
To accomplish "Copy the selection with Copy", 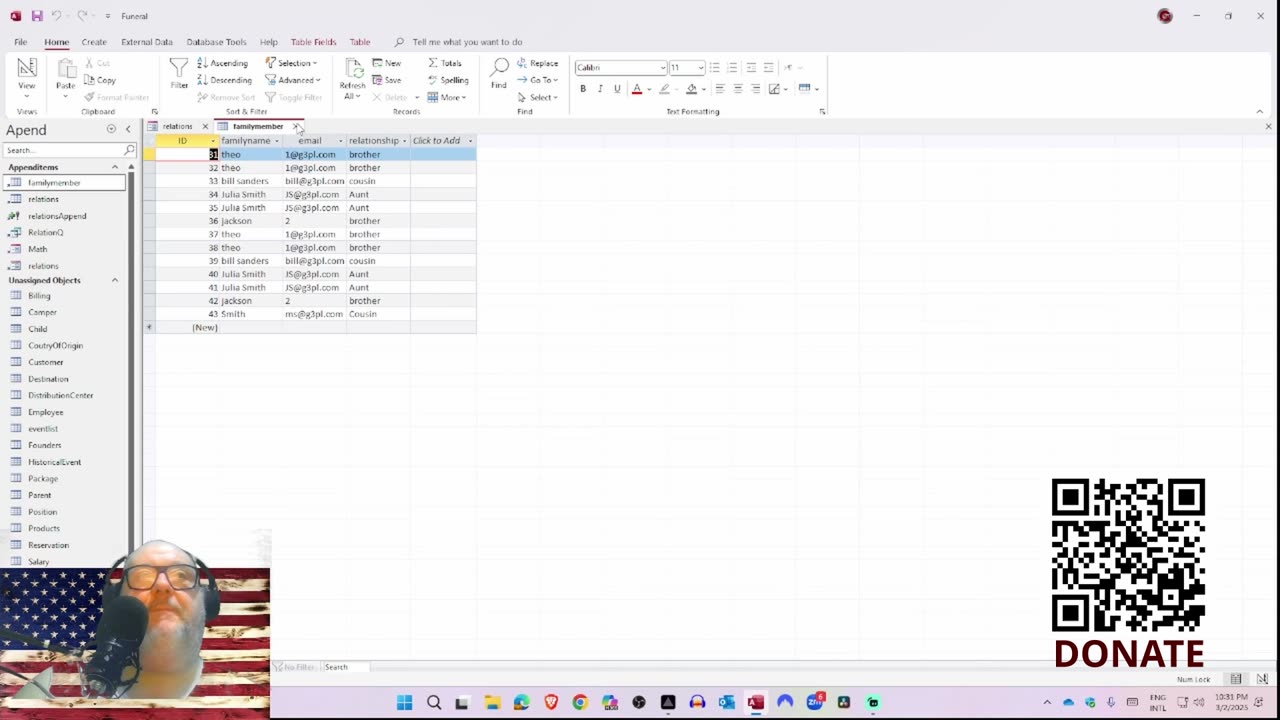I will coord(100,80).
